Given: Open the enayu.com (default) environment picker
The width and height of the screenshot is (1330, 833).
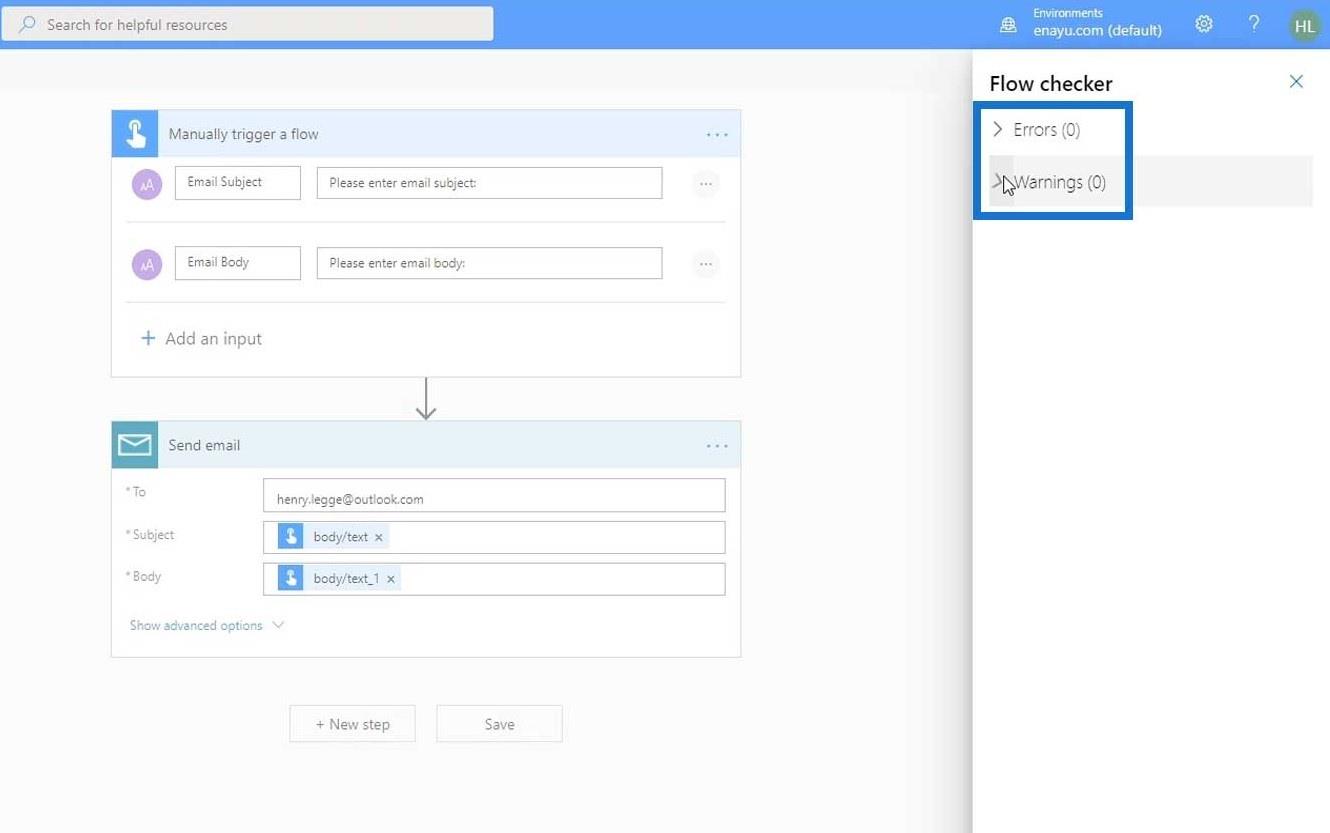Looking at the screenshot, I should [1098, 30].
